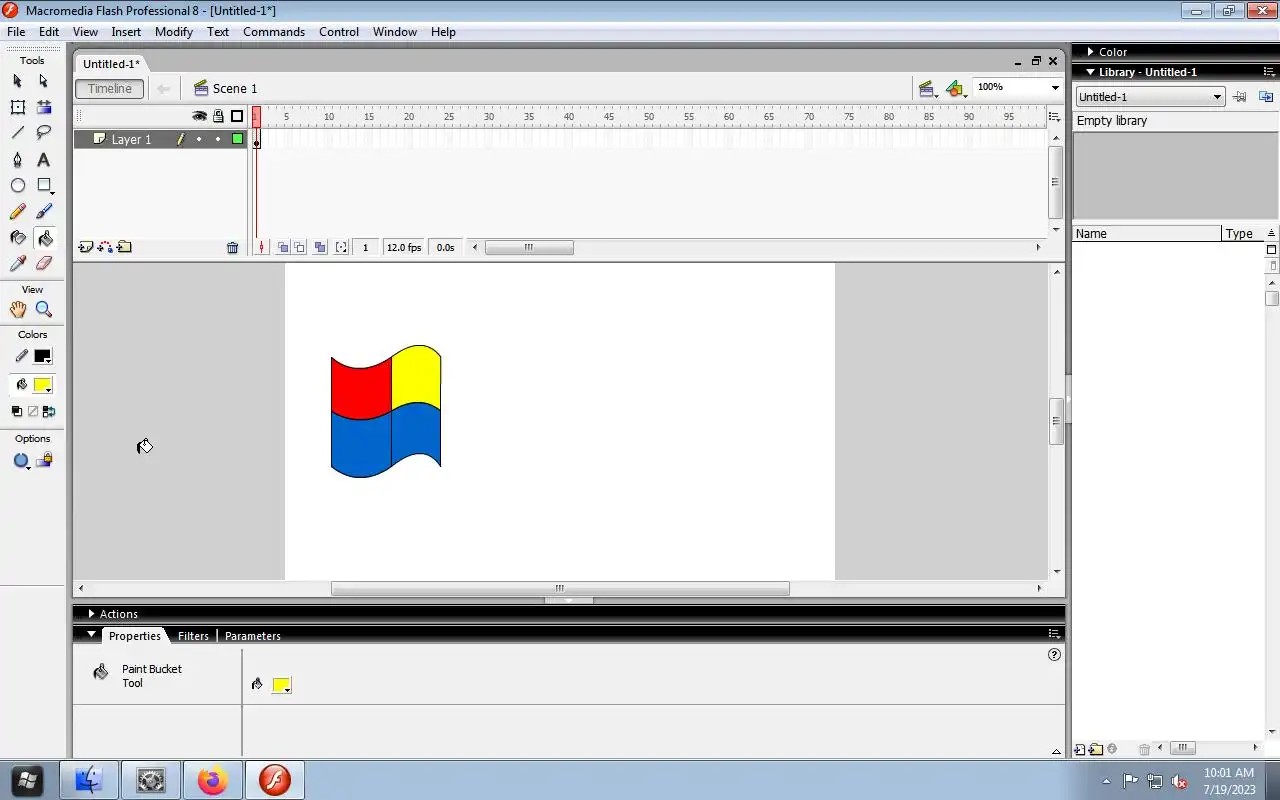Toggle the Onion Skin Outlines button
The height and width of the screenshot is (800, 1280).
(299, 247)
